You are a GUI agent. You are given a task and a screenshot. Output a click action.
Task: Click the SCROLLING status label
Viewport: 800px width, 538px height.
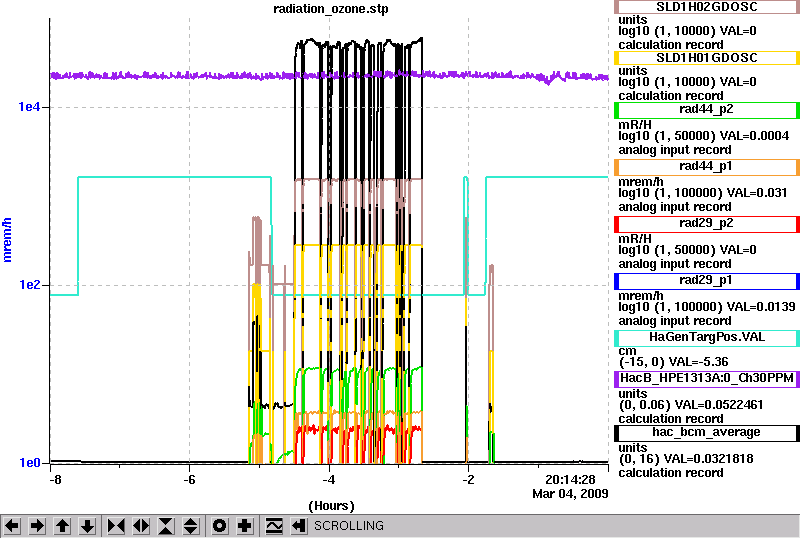[348, 526]
